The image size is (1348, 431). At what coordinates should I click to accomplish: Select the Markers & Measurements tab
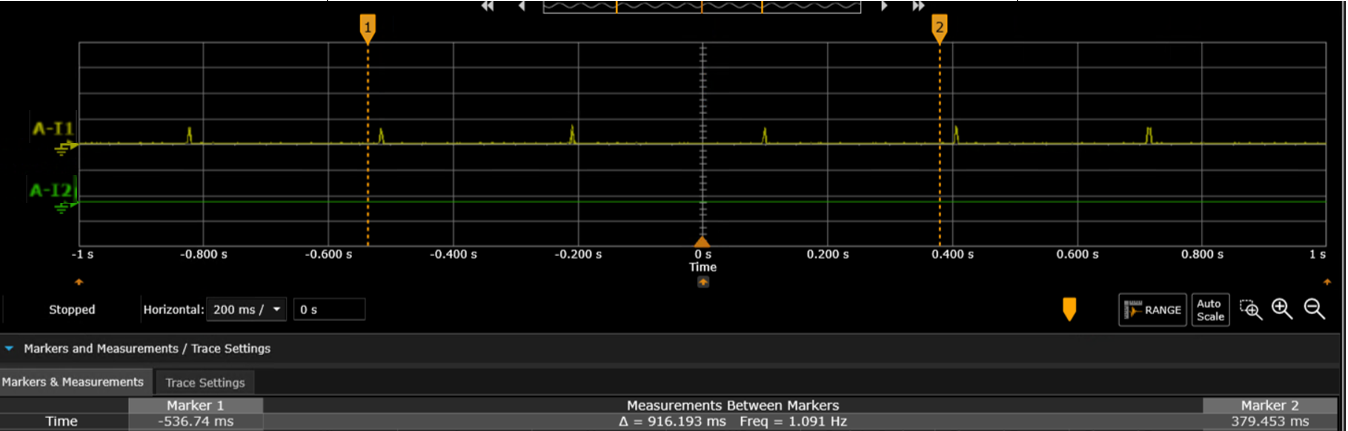tap(72, 382)
